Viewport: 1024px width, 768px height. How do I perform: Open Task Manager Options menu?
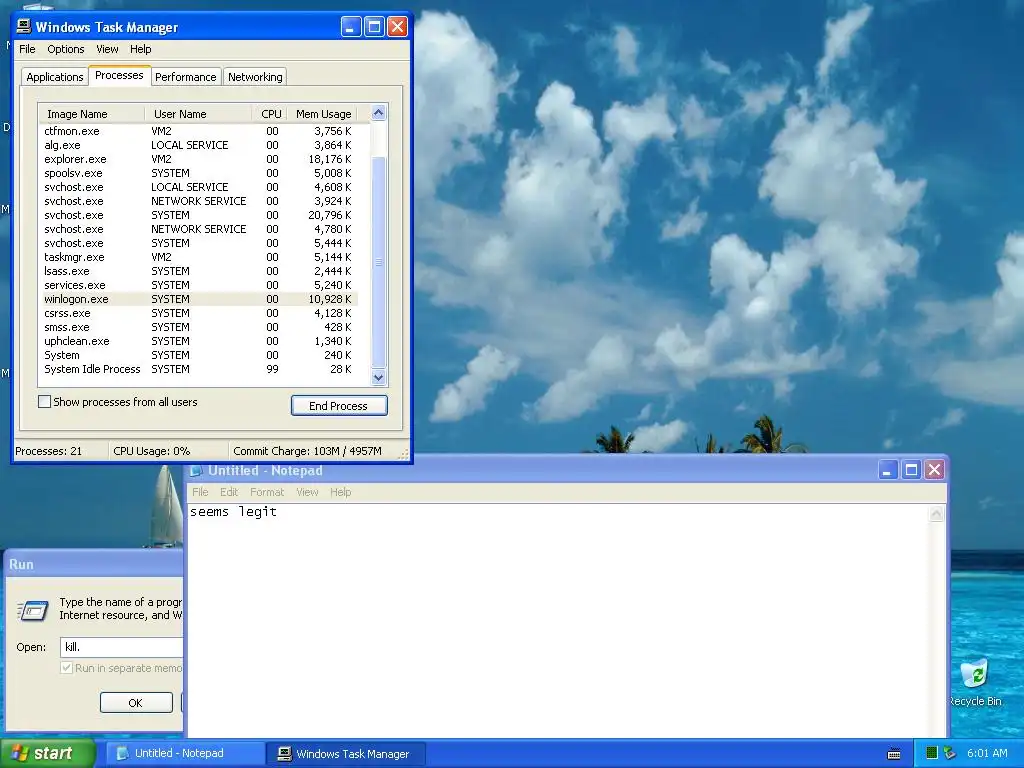tap(65, 49)
